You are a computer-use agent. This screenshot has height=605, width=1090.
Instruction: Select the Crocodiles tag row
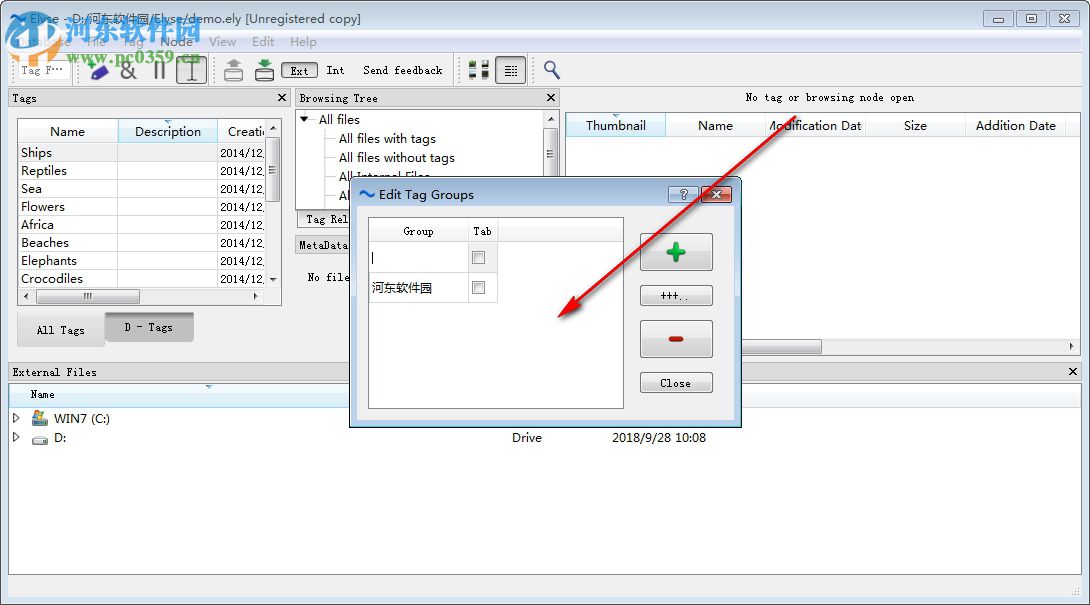(142, 279)
